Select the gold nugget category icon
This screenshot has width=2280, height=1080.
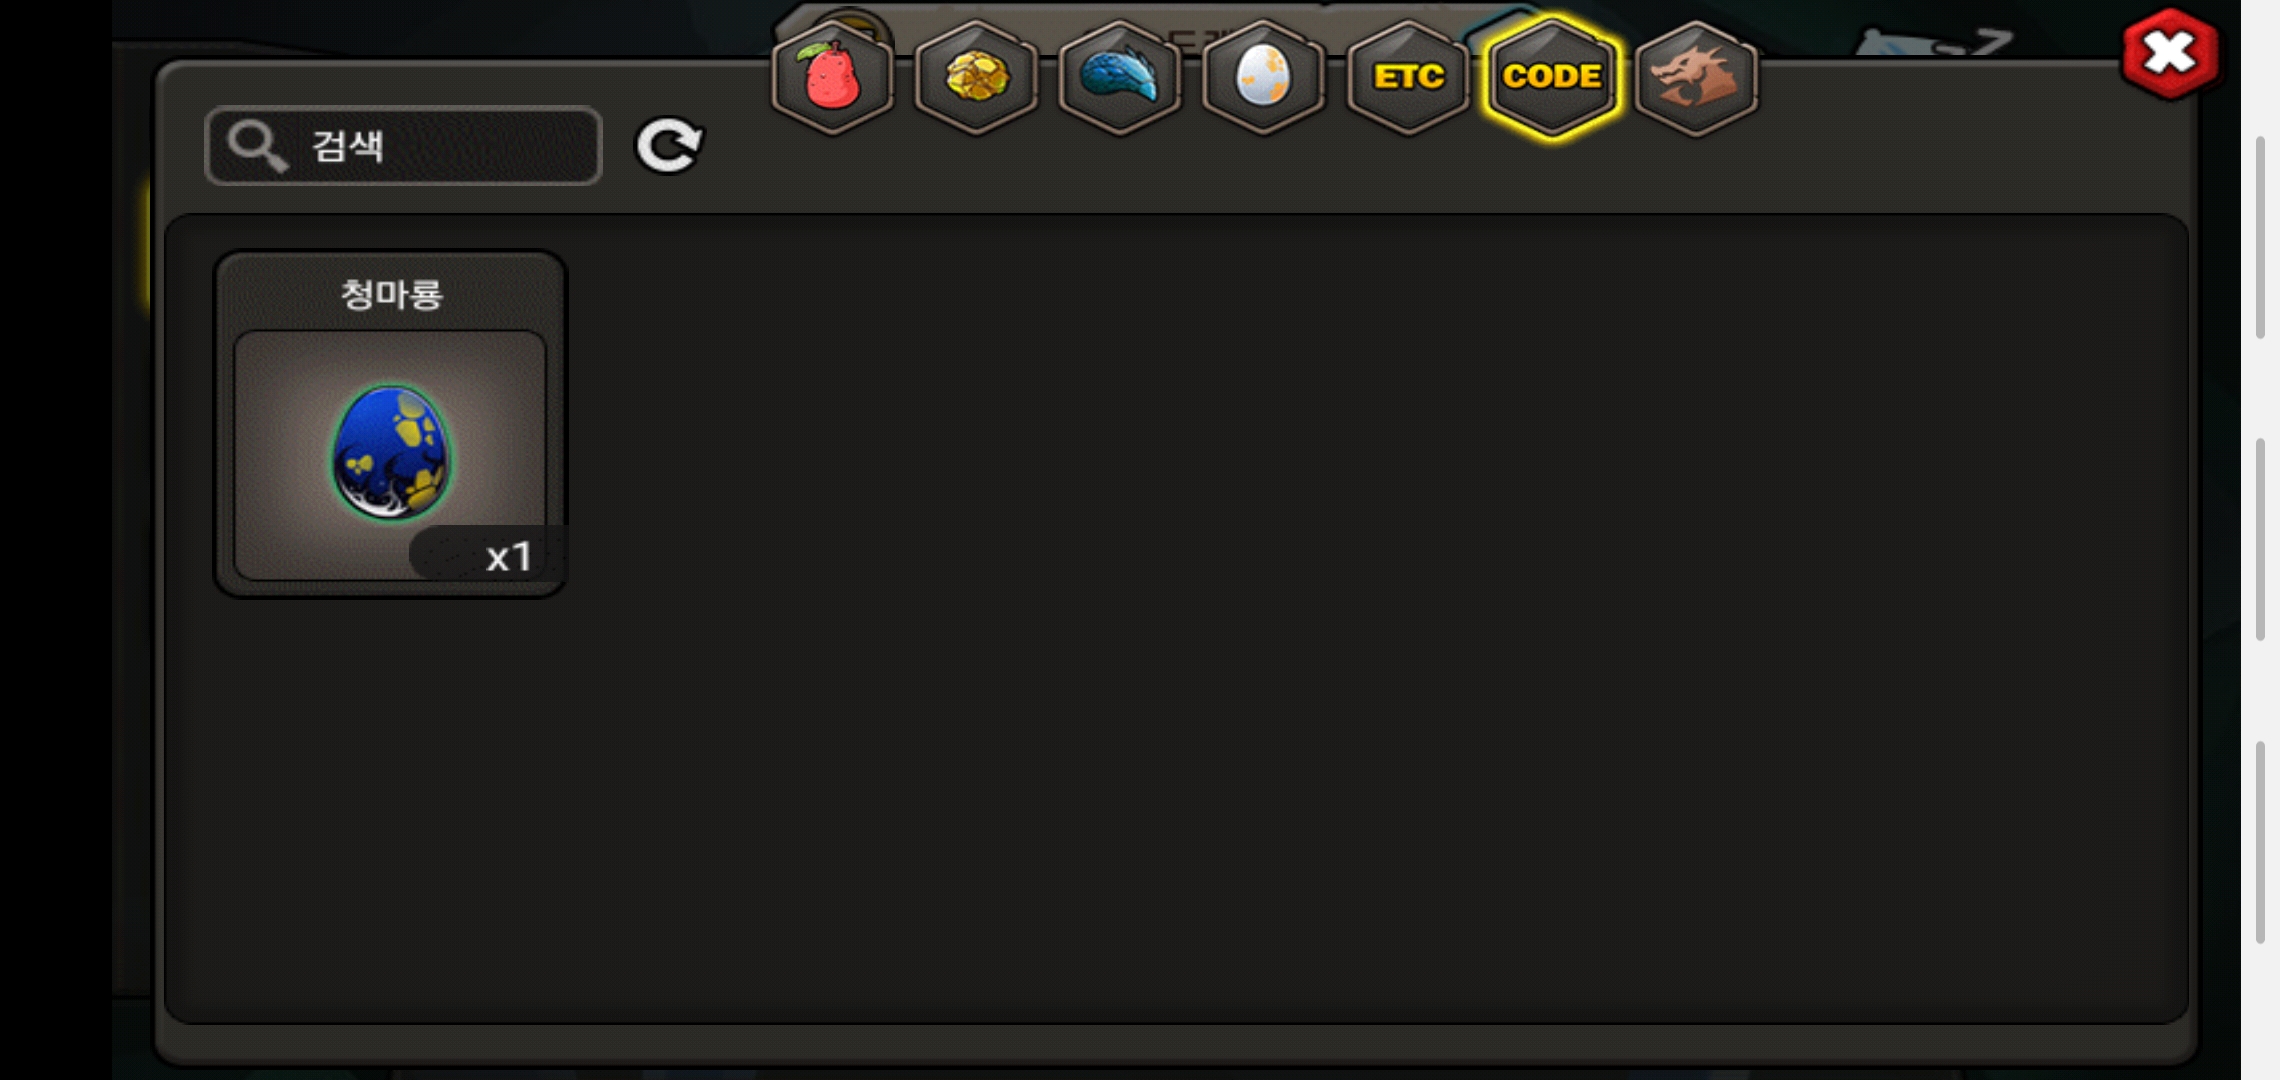(x=976, y=77)
